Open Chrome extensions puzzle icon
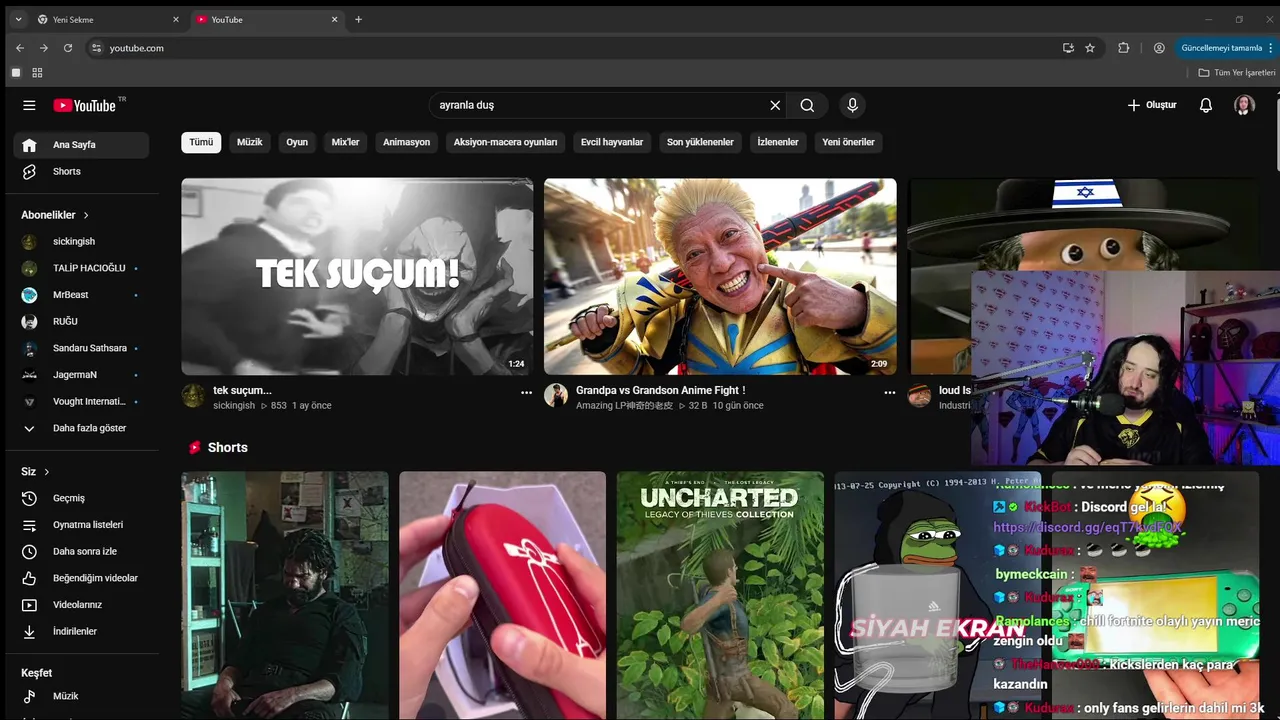The height and width of the screenshot is (720, 1280). click(1124, 48)
